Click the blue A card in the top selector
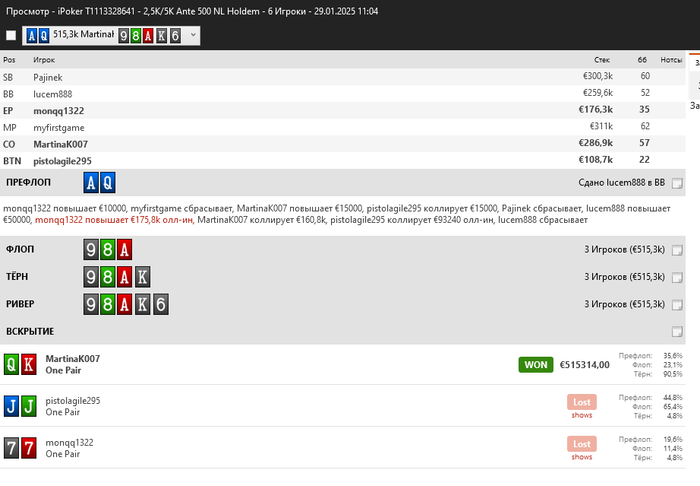This screenshot has width=700, height=486. click(x=31, y=35)
